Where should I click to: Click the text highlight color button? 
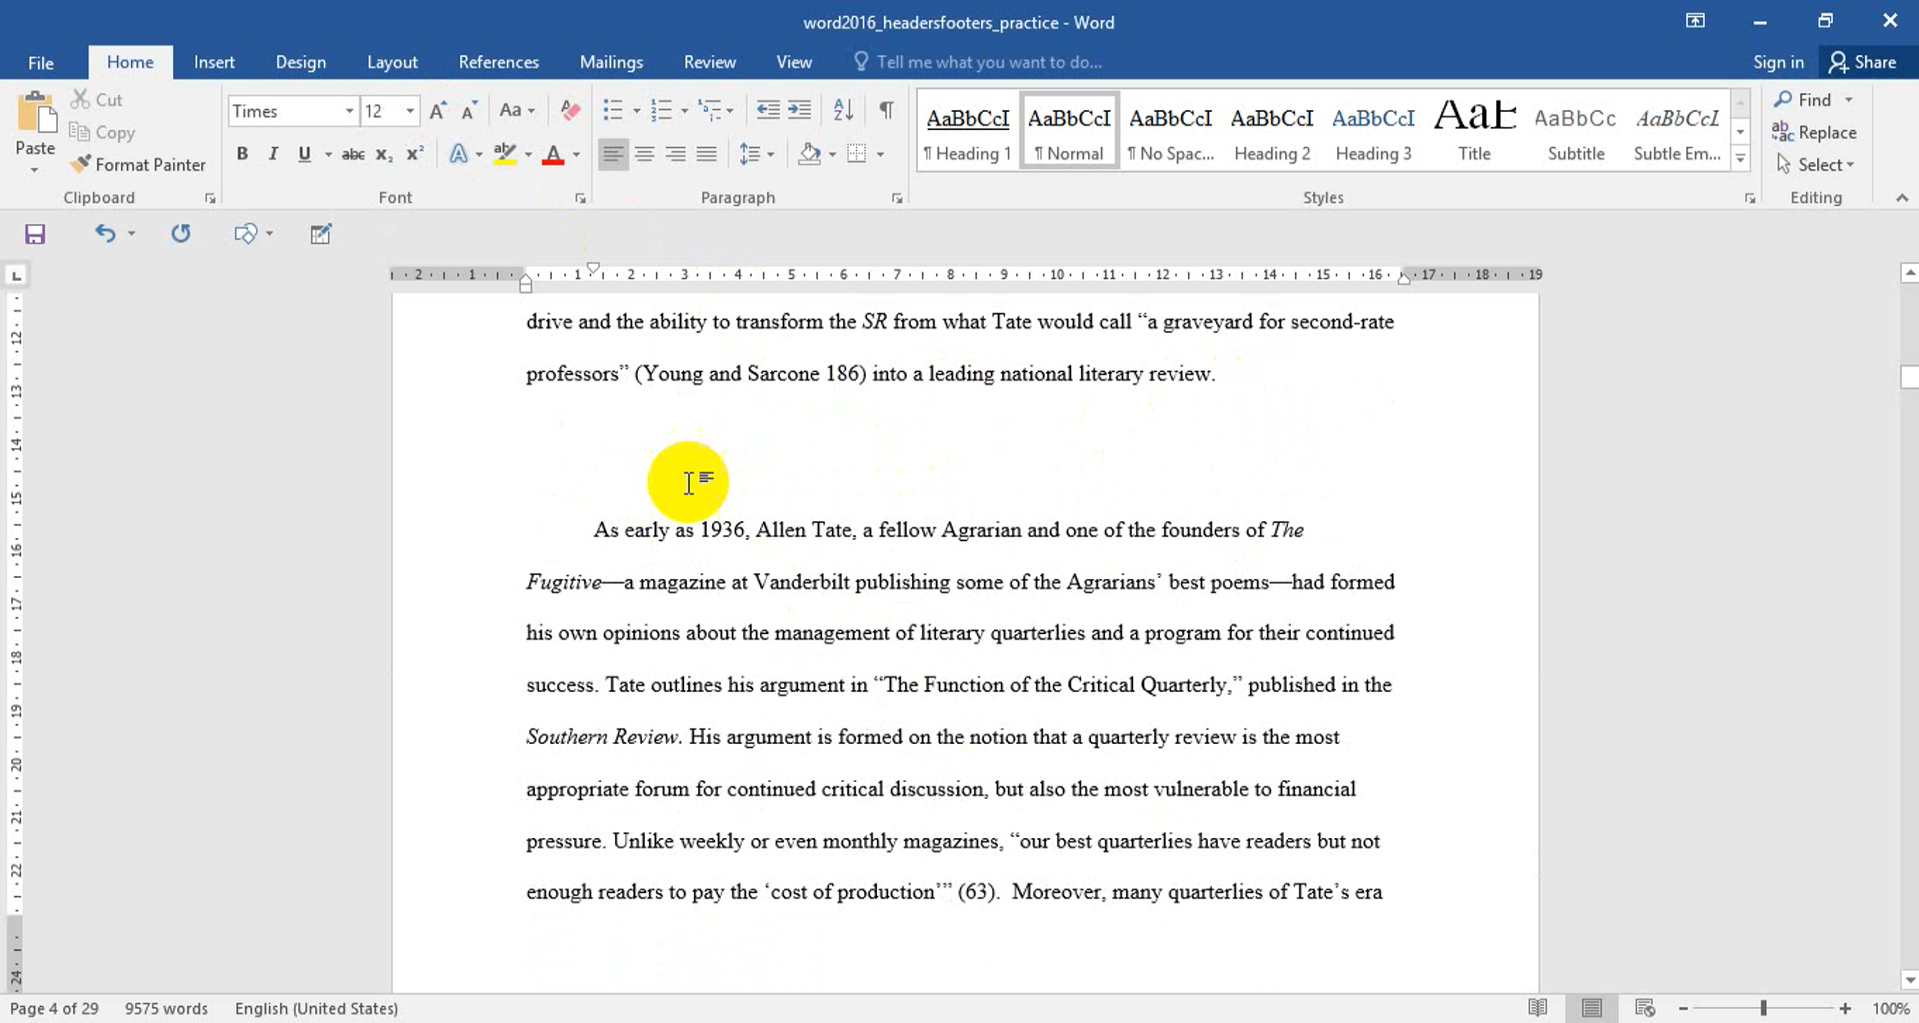pyautogui.click(x=505, y=155)
